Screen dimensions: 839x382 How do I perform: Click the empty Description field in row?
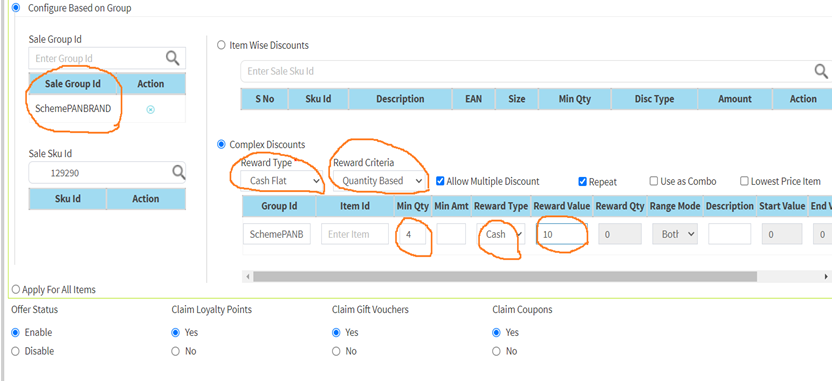729,234
